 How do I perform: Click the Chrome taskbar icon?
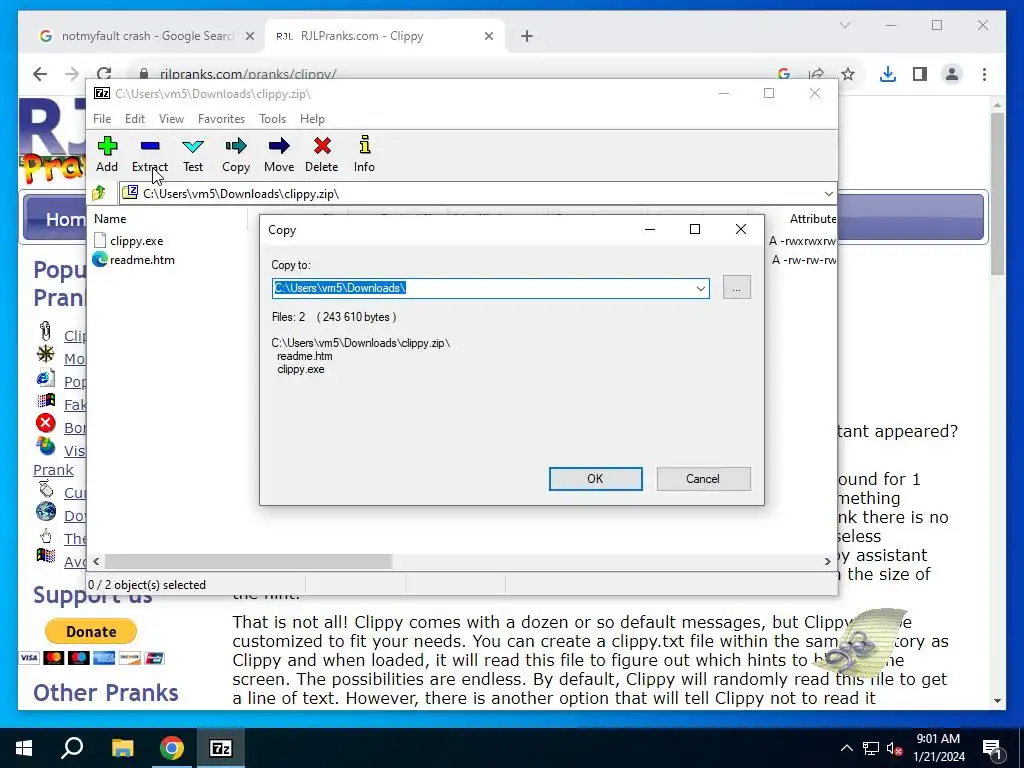(x=172, y=748)
